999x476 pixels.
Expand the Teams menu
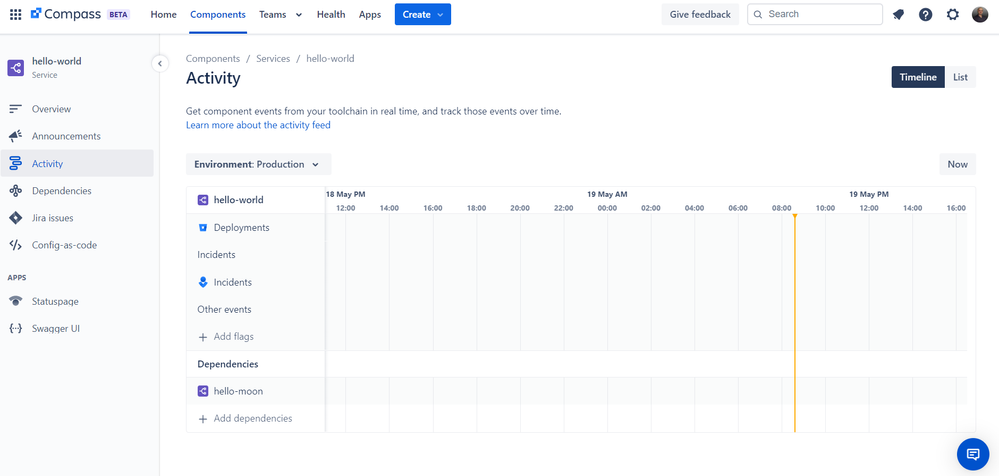tap(280, 14)
